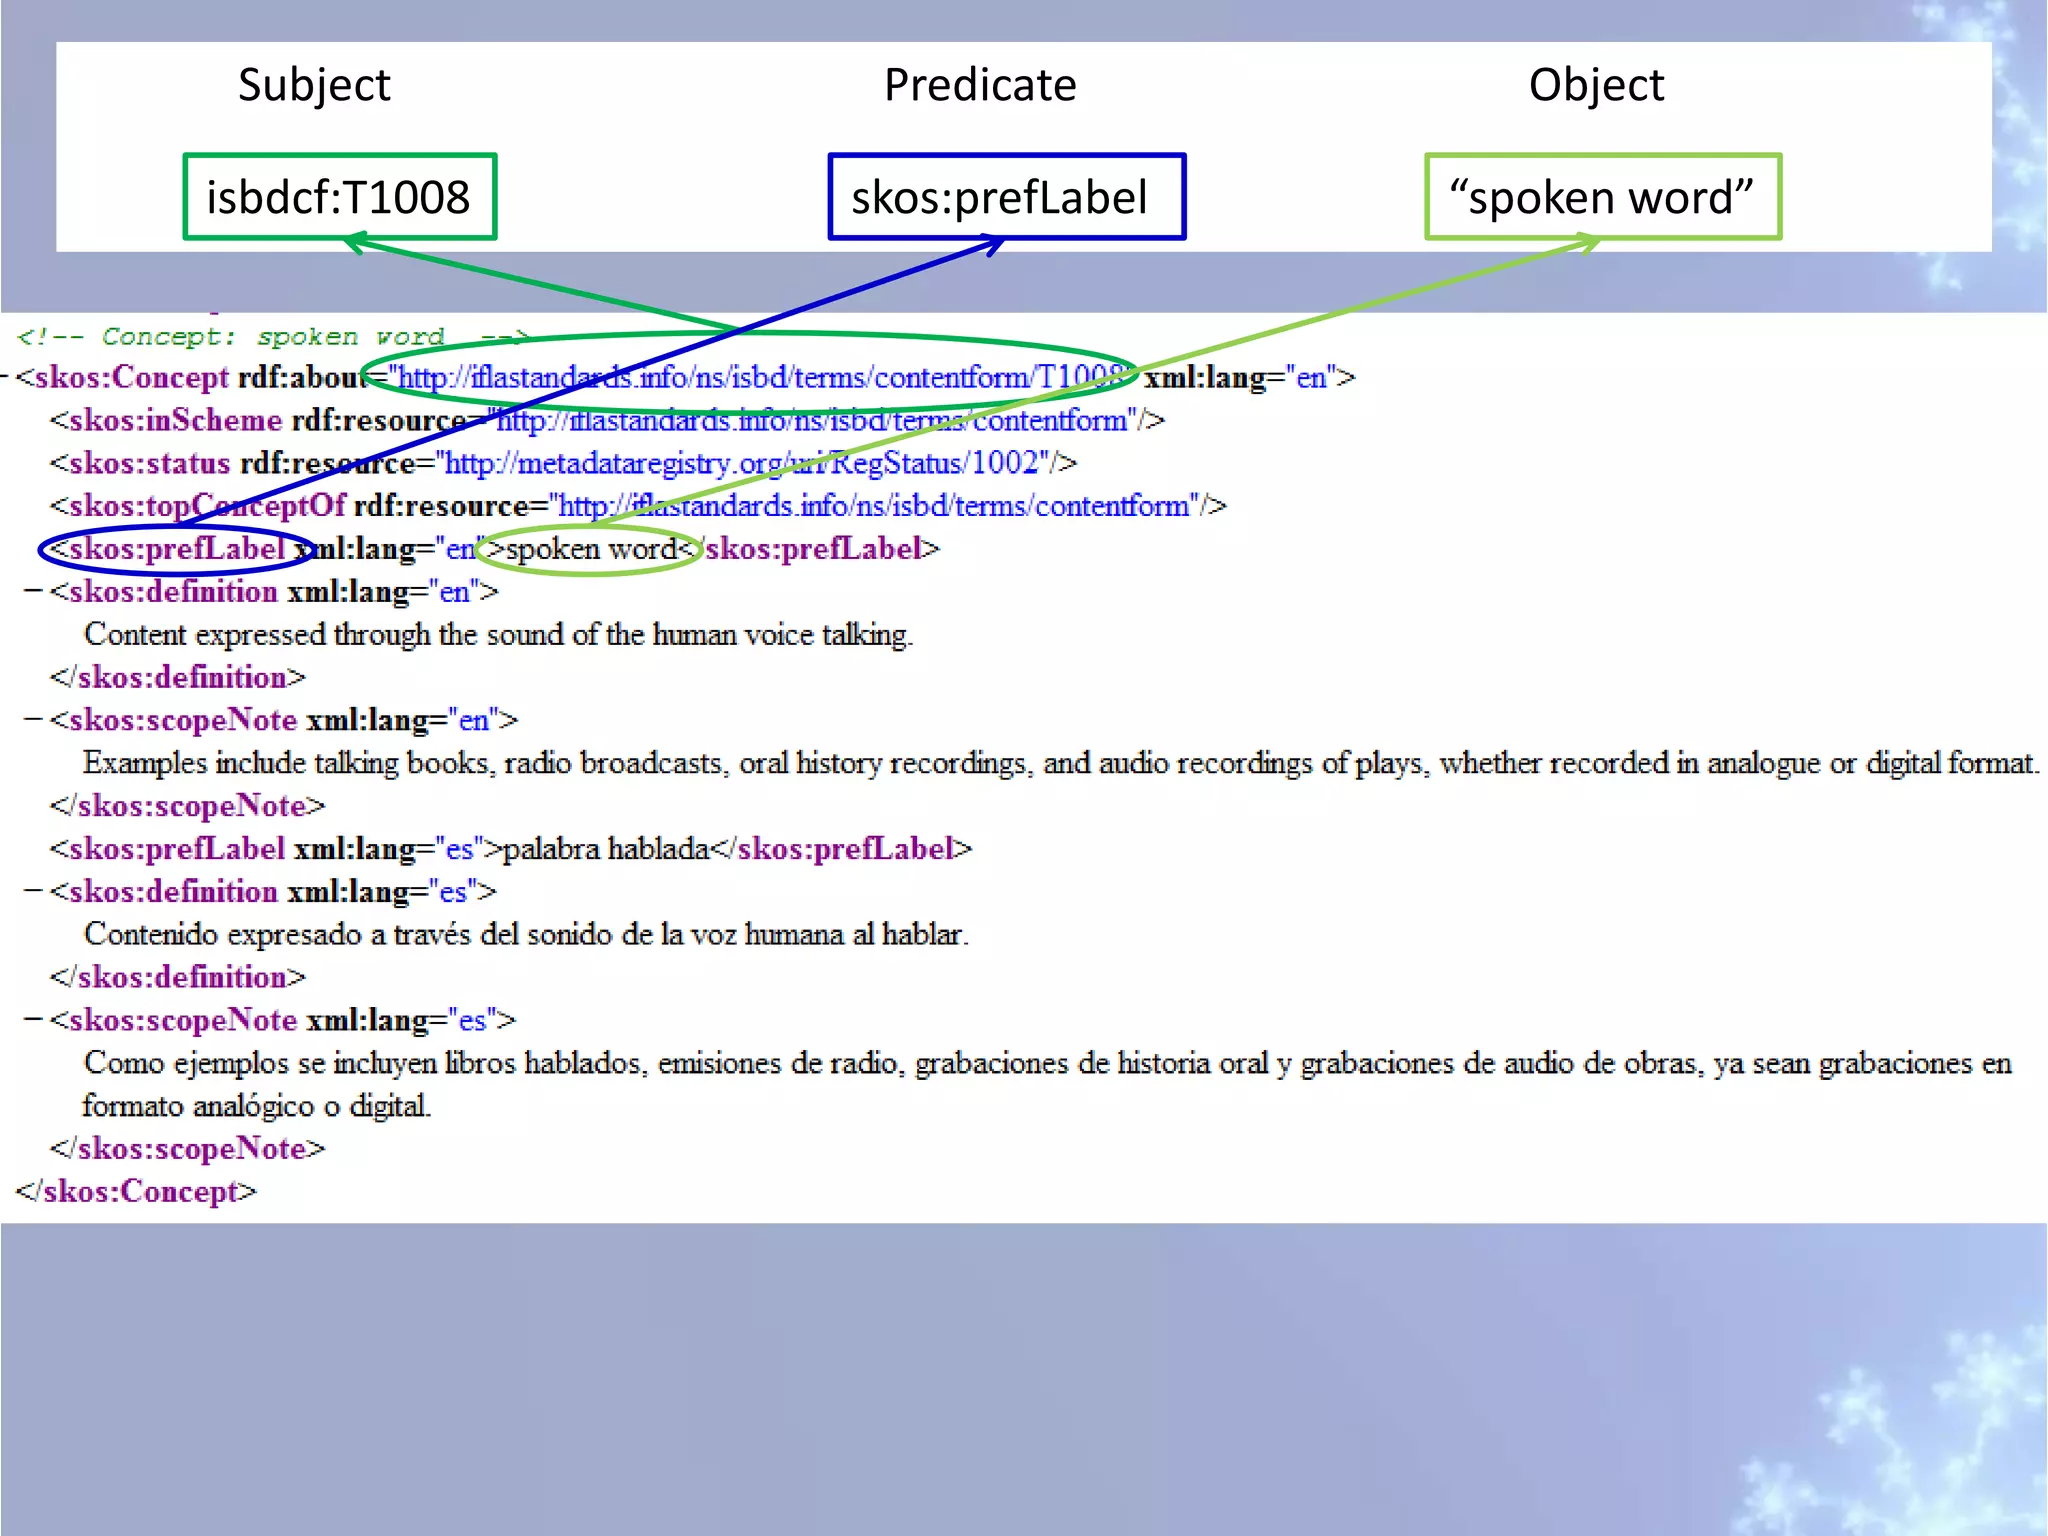Viewport: 2048px width, 1536px height.
Task: Click the circled spoken word label text
Action: point(592,549)
